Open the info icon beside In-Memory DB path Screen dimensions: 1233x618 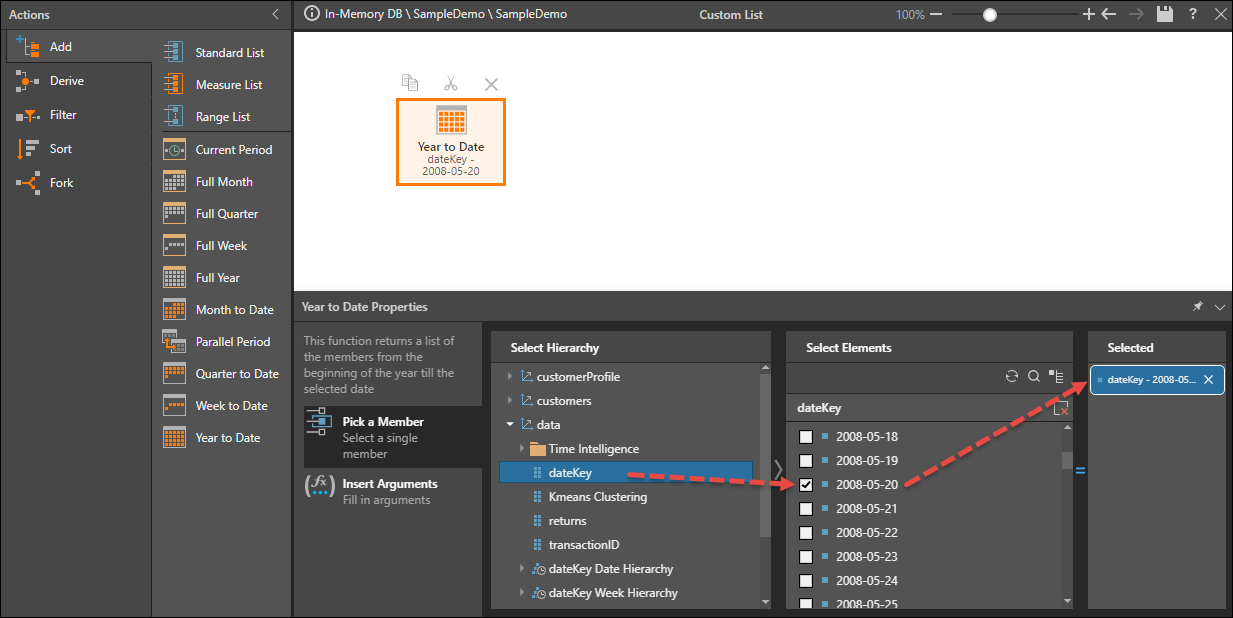(x=311, y=15)
